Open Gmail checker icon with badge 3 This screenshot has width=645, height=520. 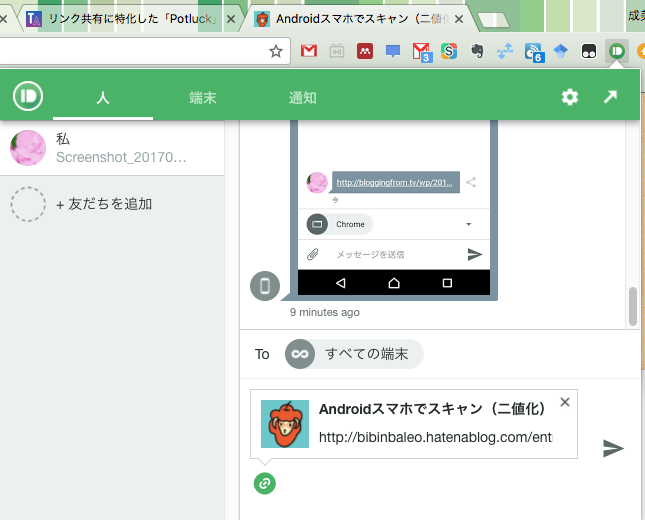(x=422, y=52)
